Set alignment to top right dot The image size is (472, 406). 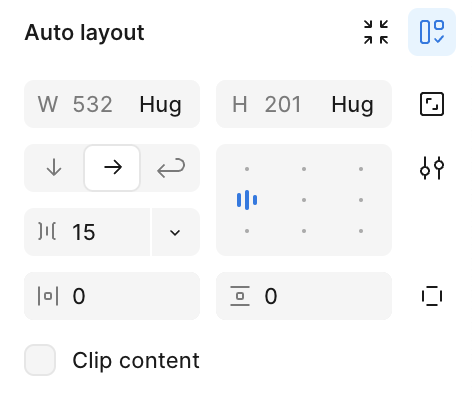(x=361, y=169)
